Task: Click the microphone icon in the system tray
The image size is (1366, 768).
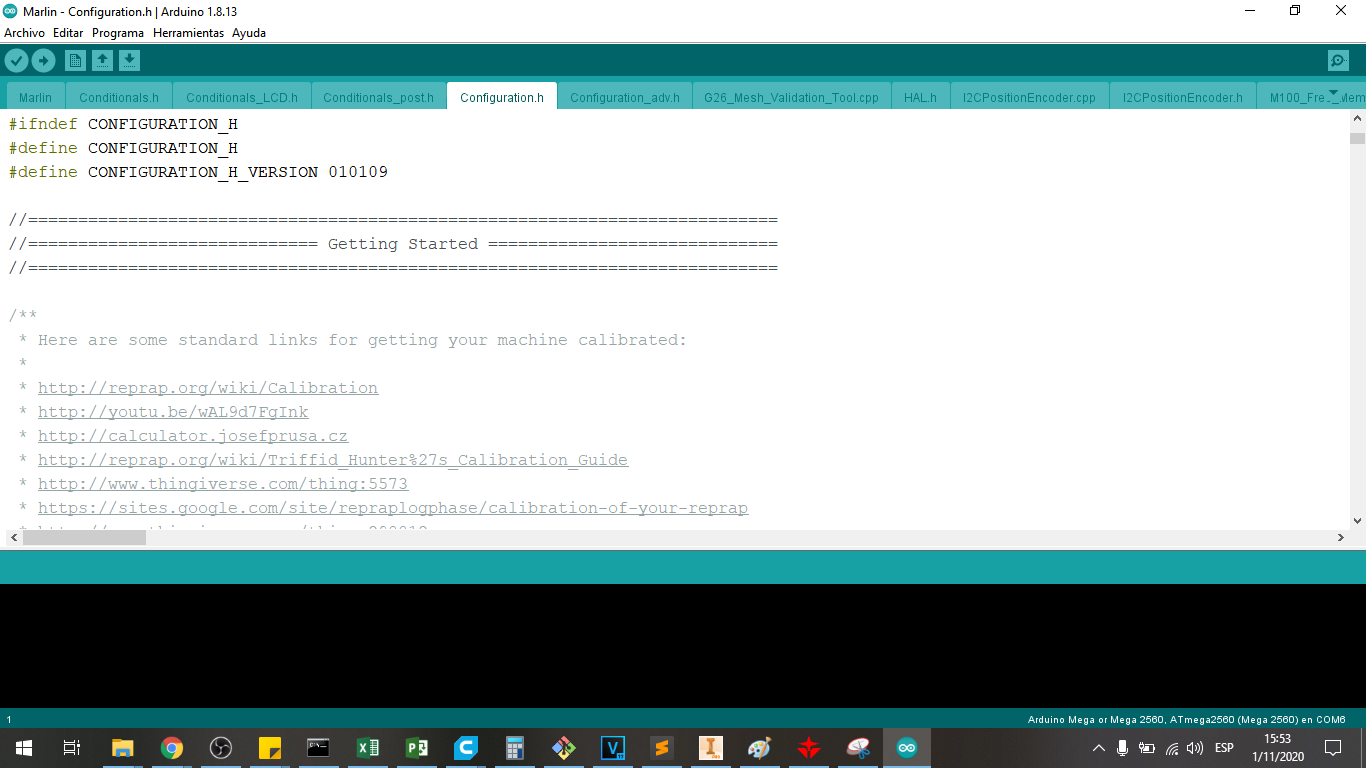Action: [x=1123, y=748]
